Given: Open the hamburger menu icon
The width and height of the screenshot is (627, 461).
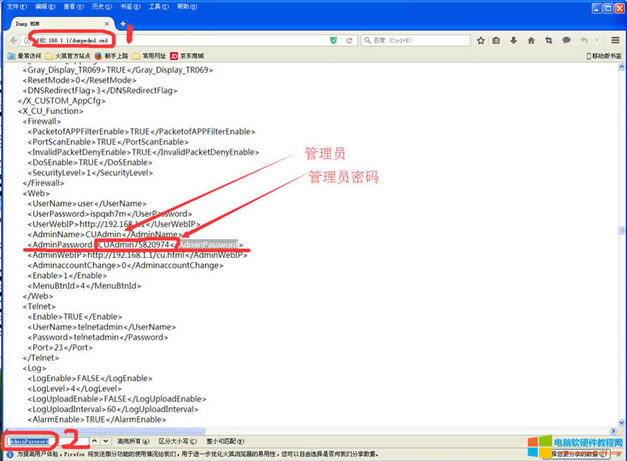Looking at the screenshot, I should click(x=616, y=40).
